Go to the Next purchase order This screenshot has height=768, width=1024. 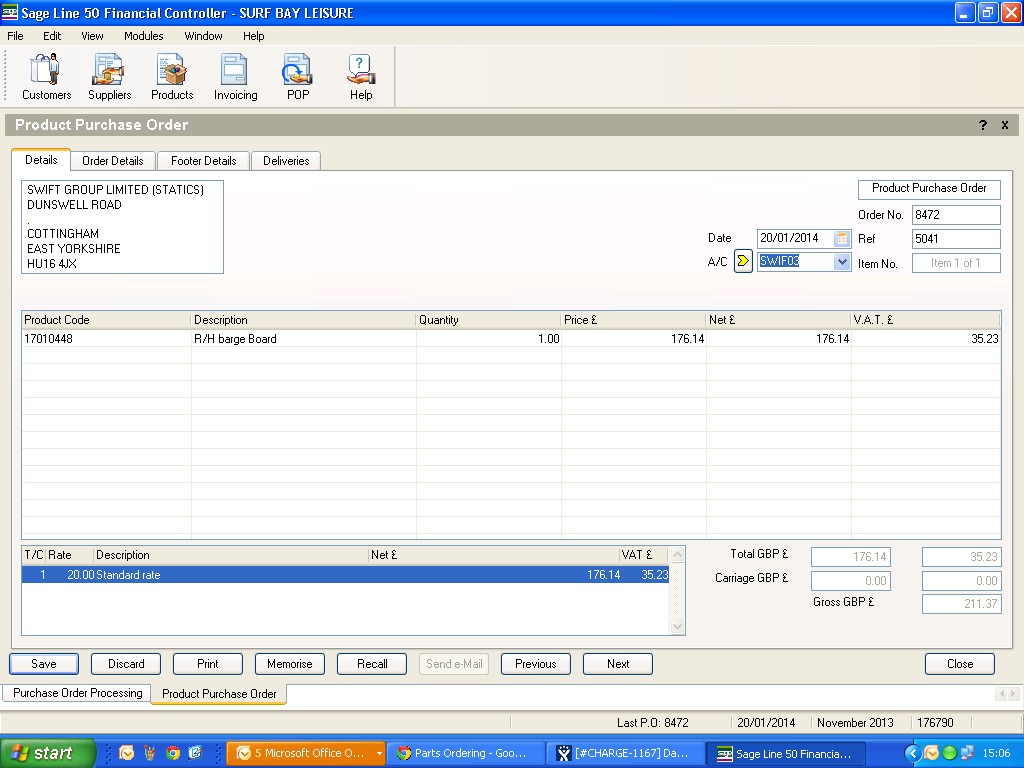click(618, 664)
